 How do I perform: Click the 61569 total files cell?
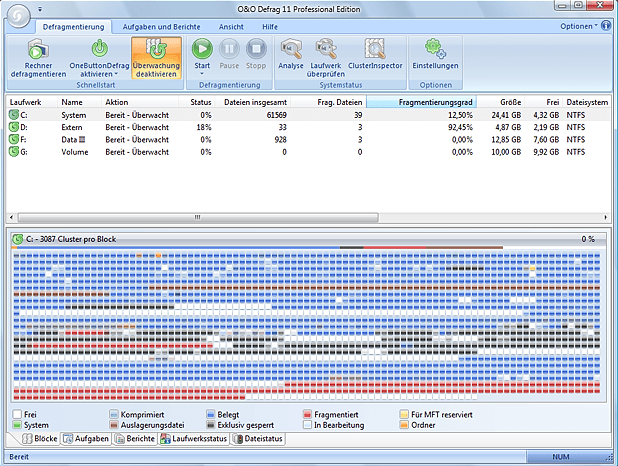276,115
